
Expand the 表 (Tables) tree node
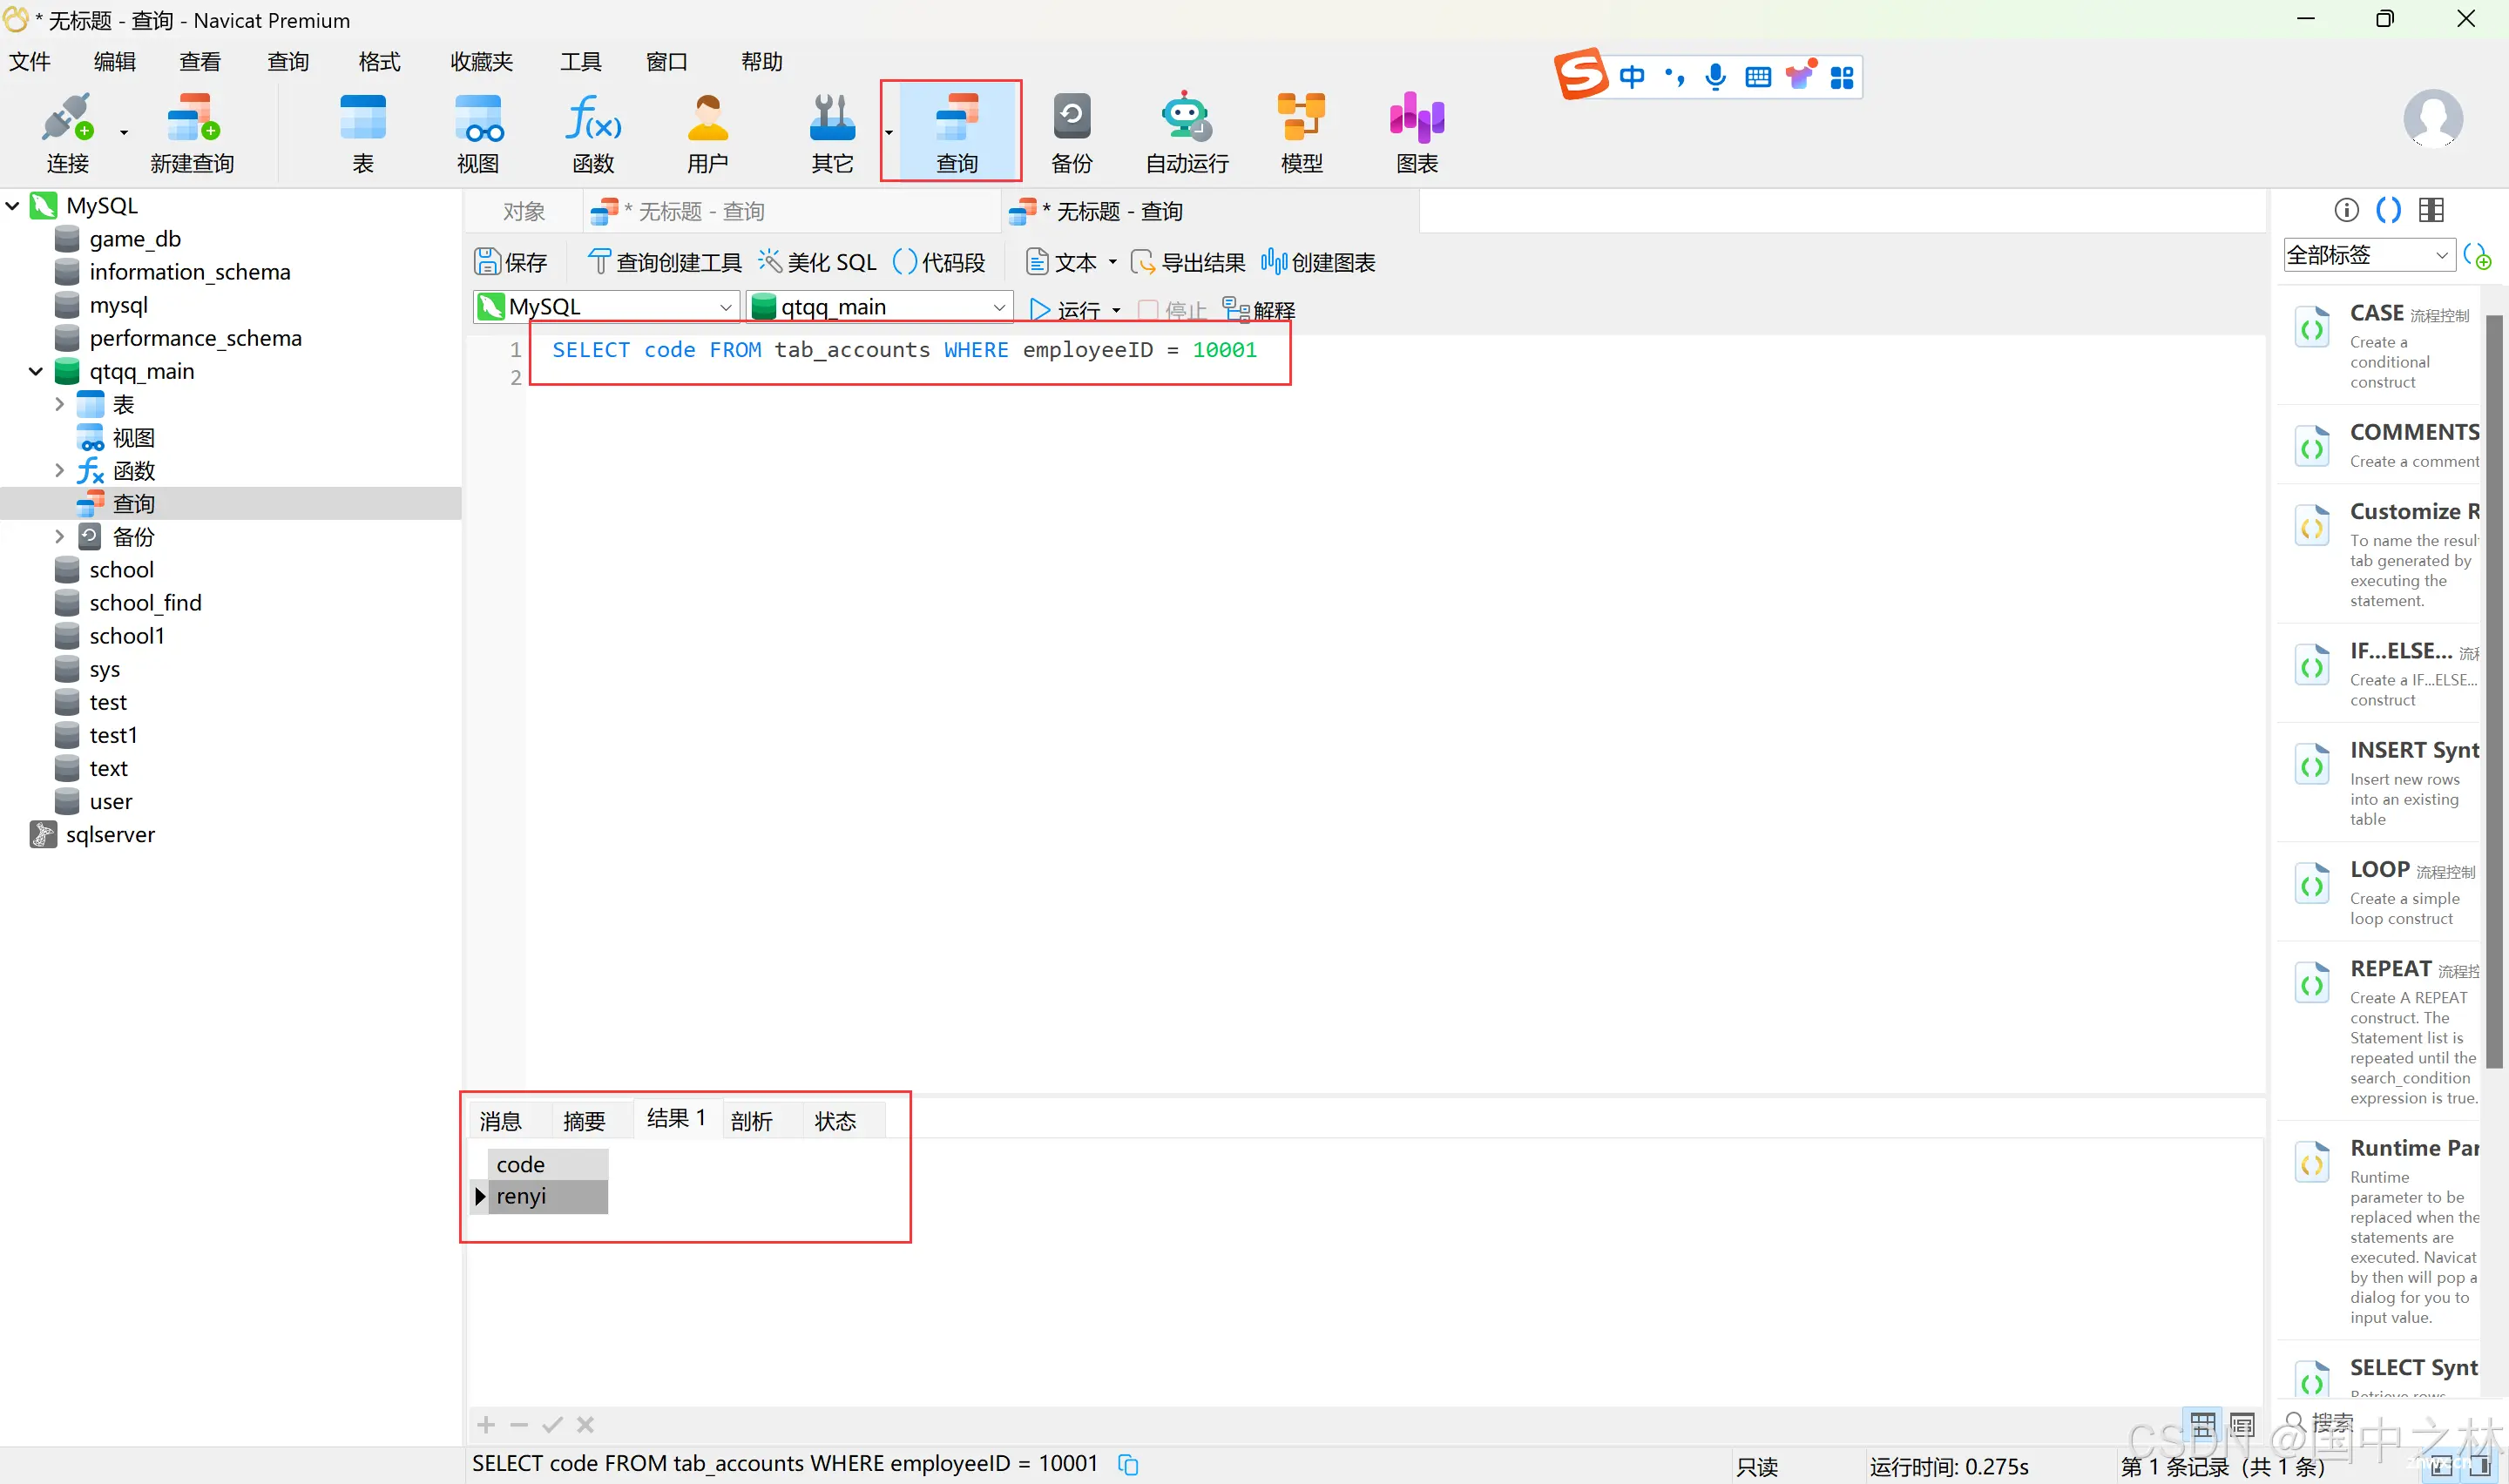pos(62,403)
